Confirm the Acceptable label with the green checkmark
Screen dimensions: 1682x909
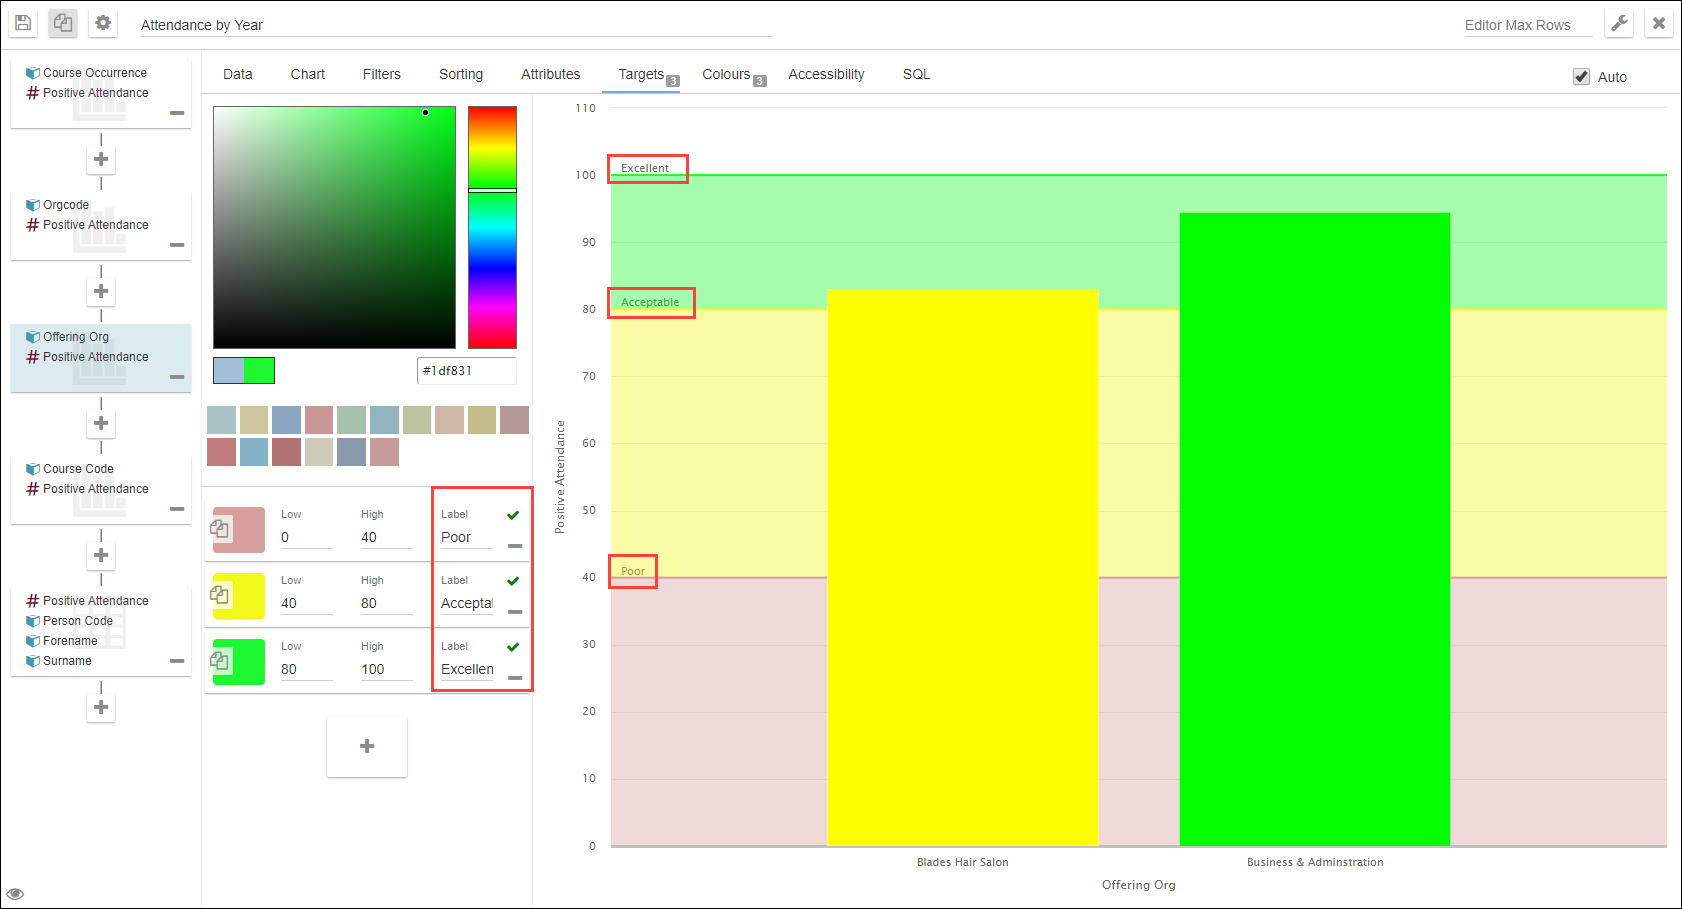click(513, 580)
